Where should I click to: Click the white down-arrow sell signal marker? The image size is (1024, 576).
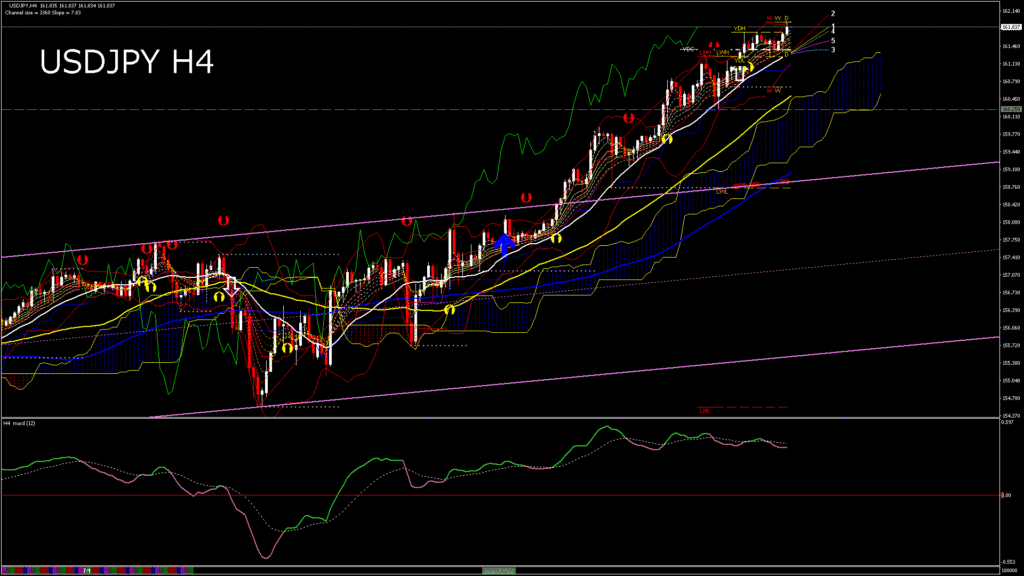231,286
